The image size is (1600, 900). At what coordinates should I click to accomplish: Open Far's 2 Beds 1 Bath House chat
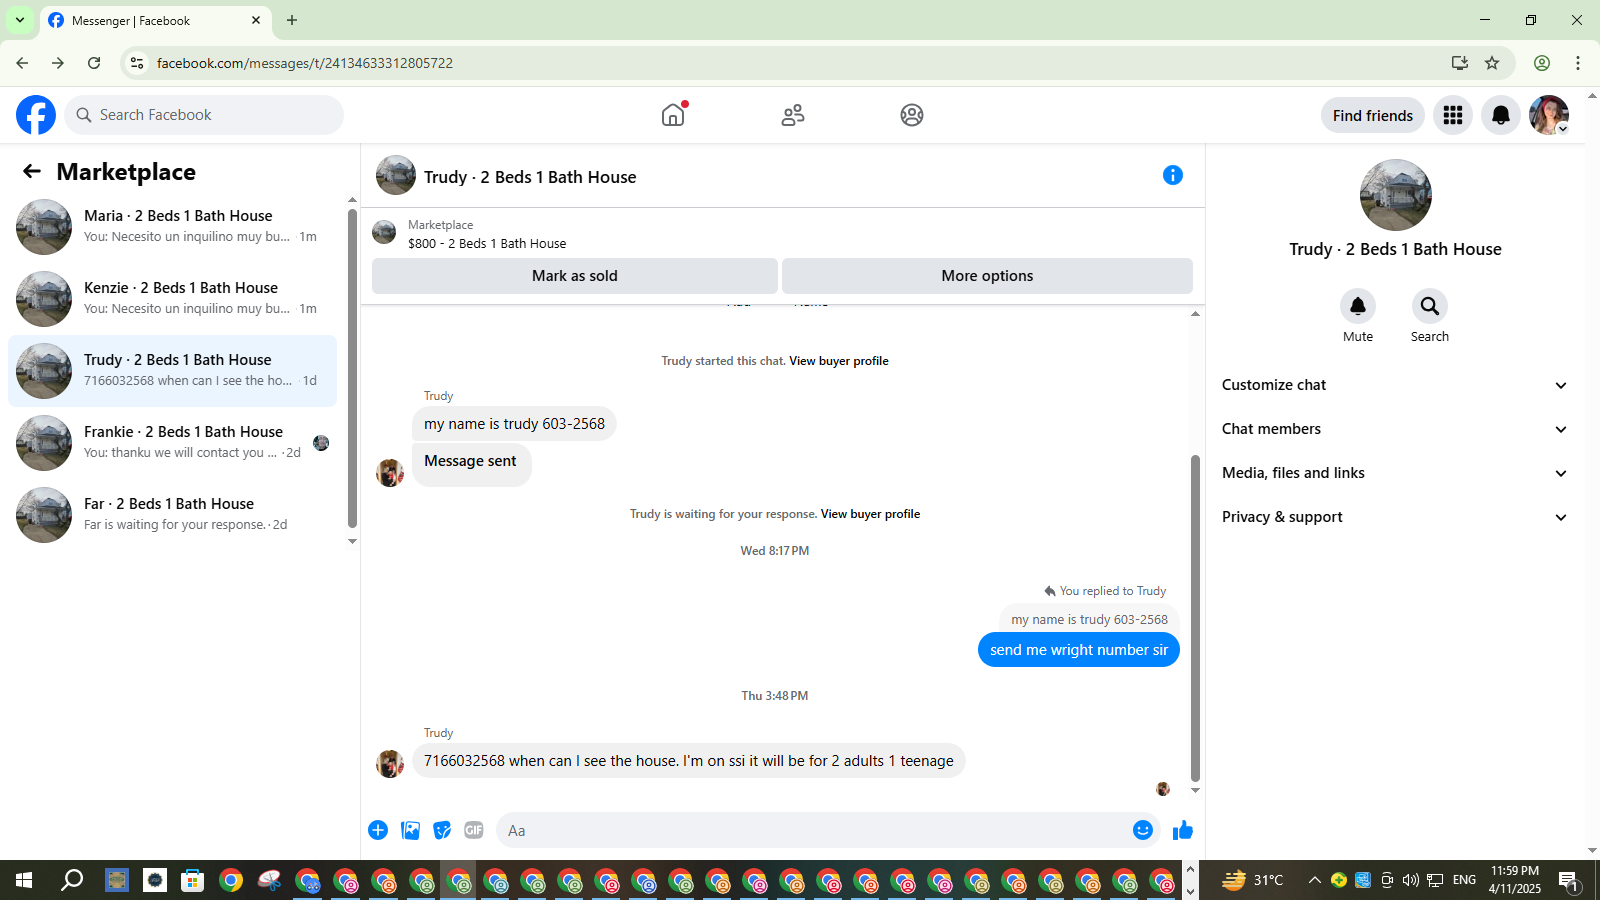pos(172,515)
